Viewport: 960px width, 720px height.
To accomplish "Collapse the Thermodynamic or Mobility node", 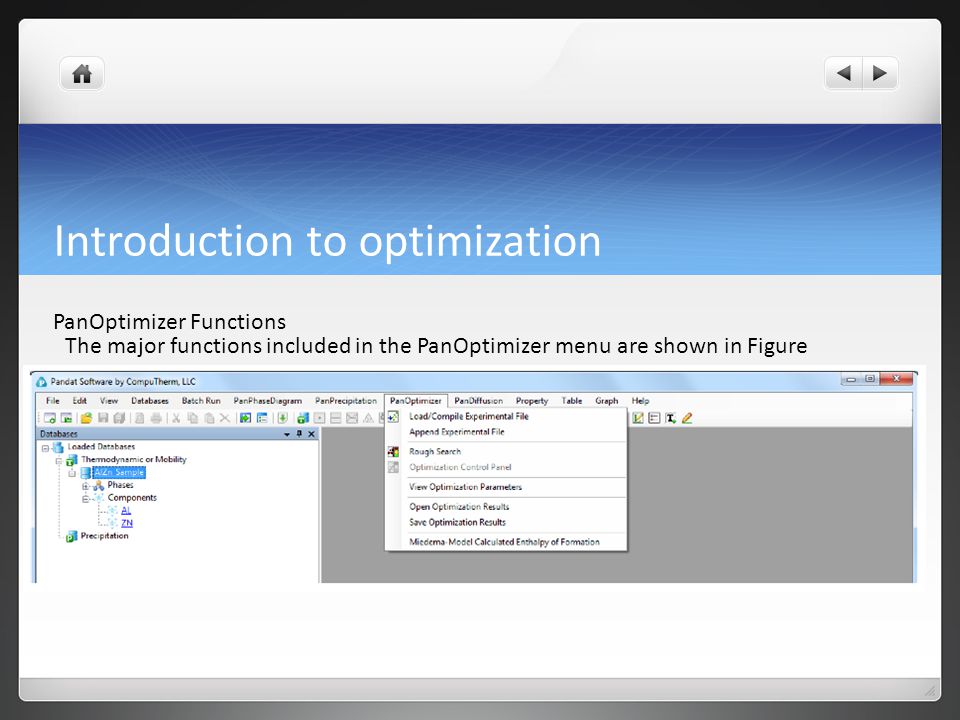I will point(59,460).
